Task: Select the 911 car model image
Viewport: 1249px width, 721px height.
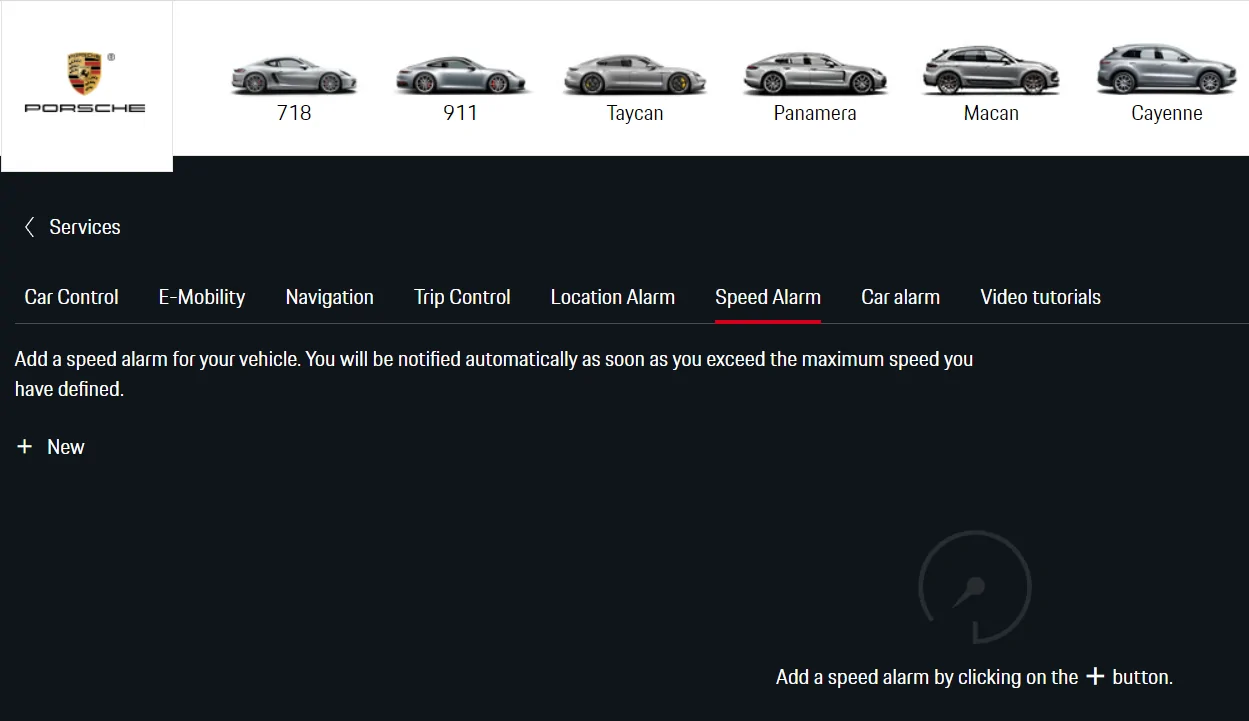Action: 460,75
